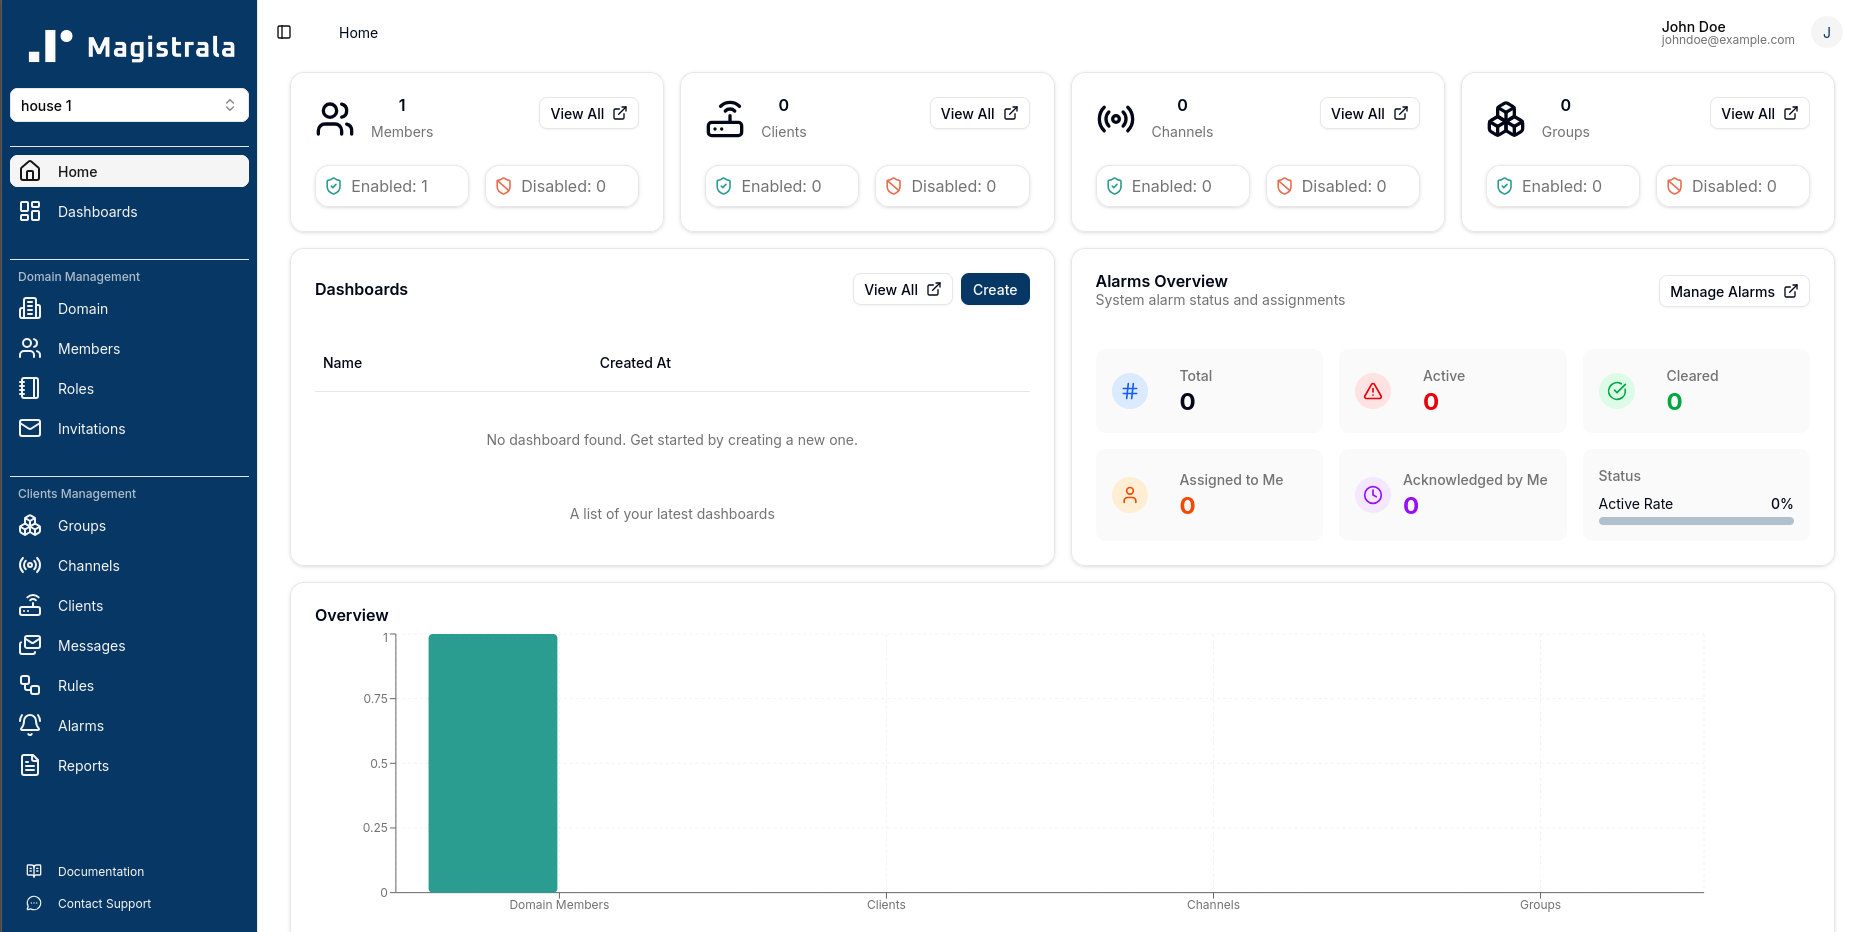This screenshot has width=1859, height=932.
Task: Click the Active Rate progress bar
Action: [x=1695, y=521]
